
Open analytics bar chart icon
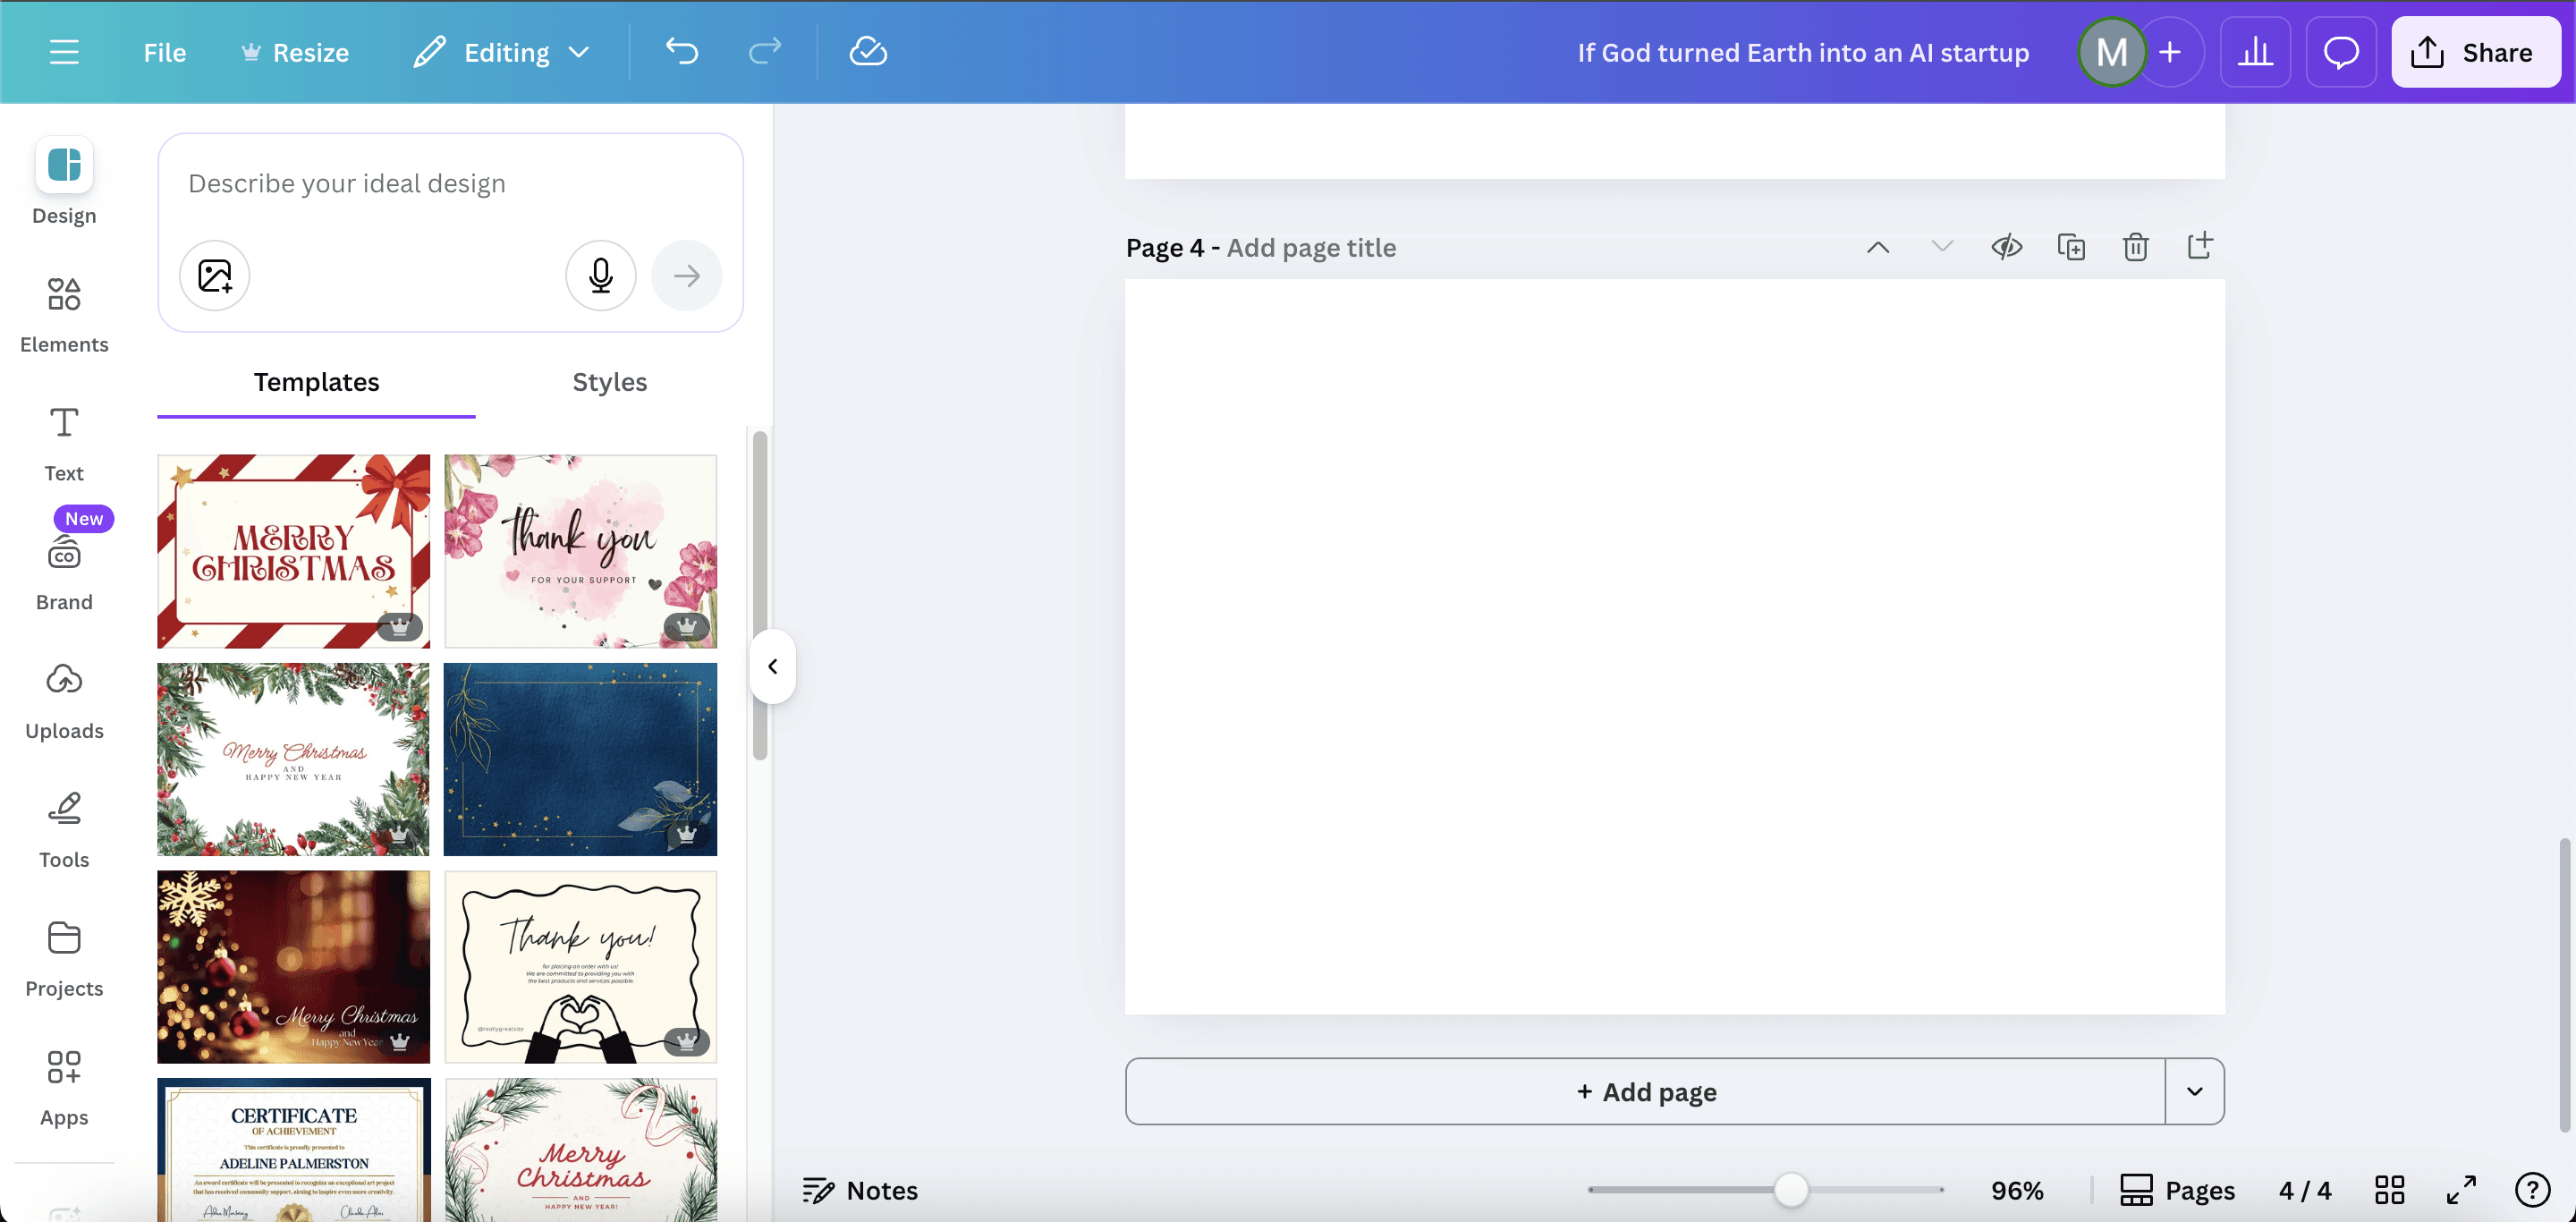tap(2255, 52)
